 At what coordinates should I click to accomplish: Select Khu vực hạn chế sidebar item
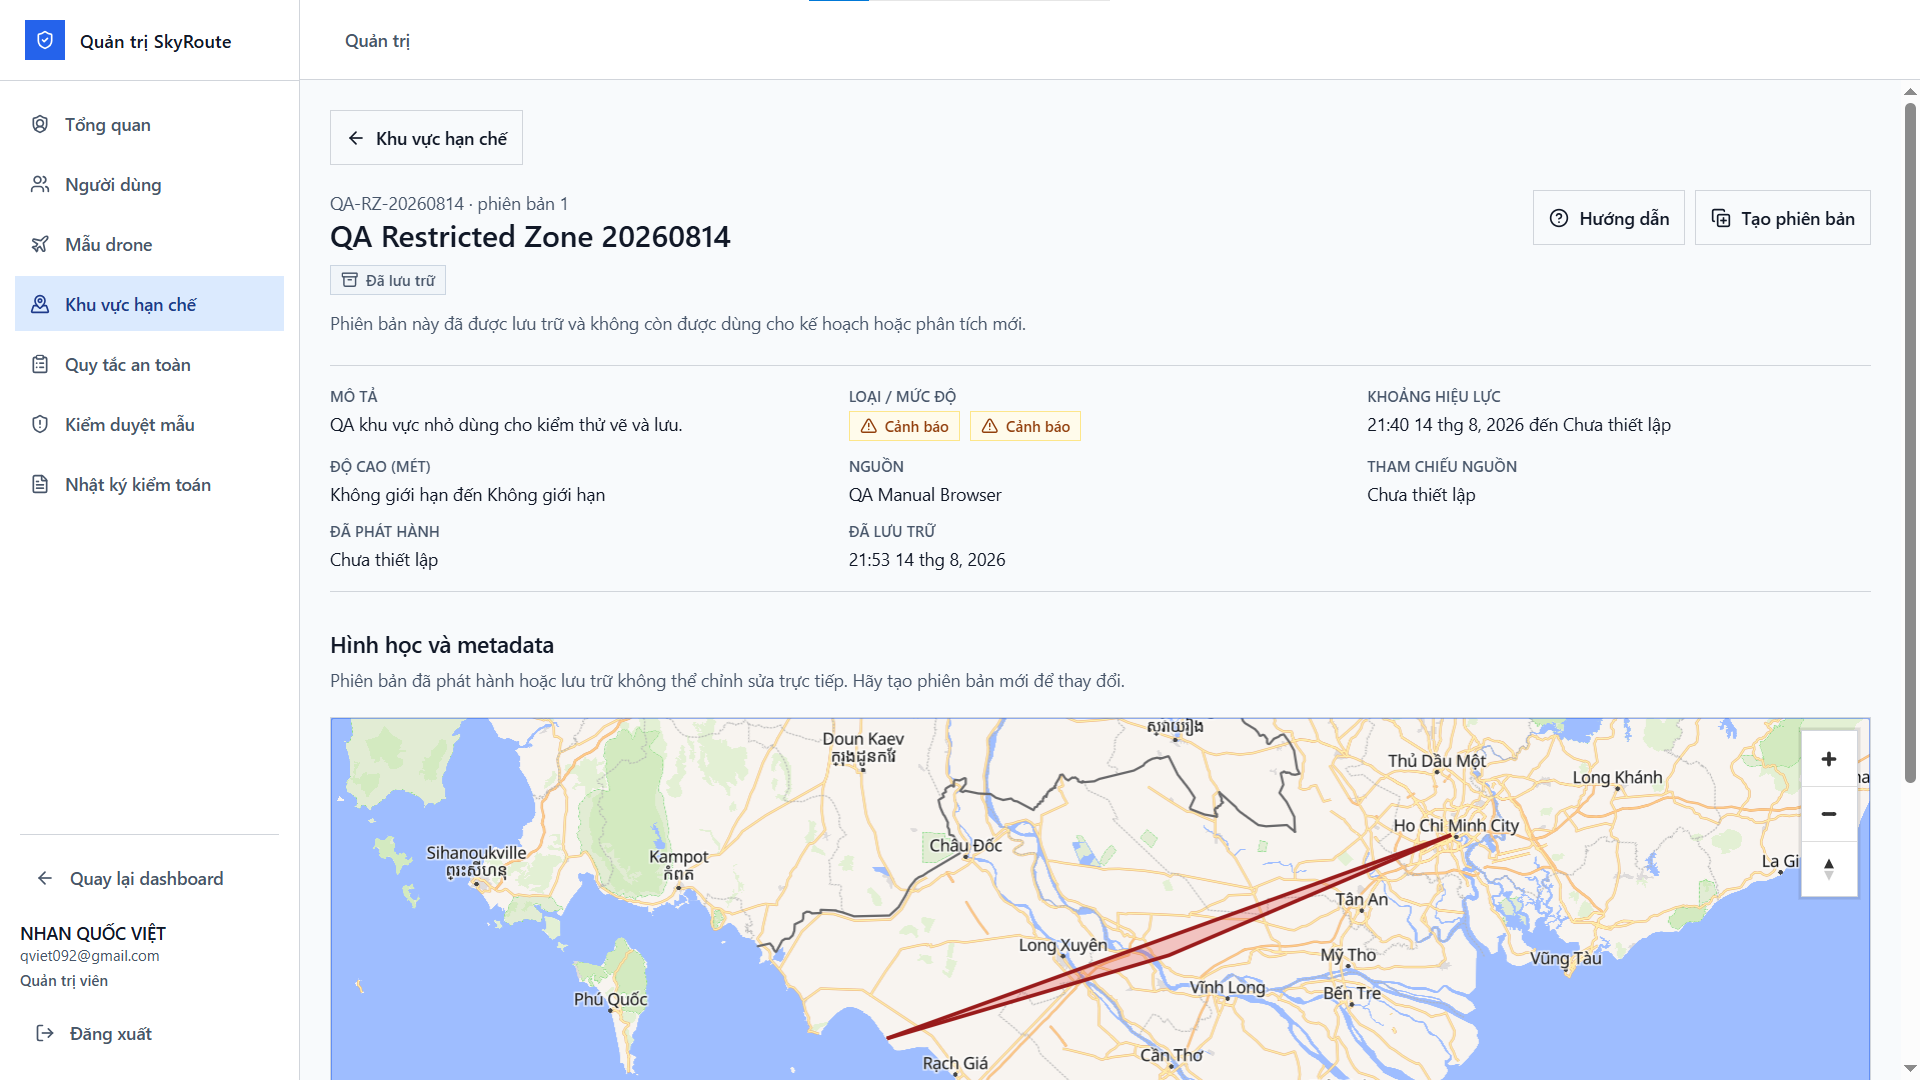[x=150, y=304]
